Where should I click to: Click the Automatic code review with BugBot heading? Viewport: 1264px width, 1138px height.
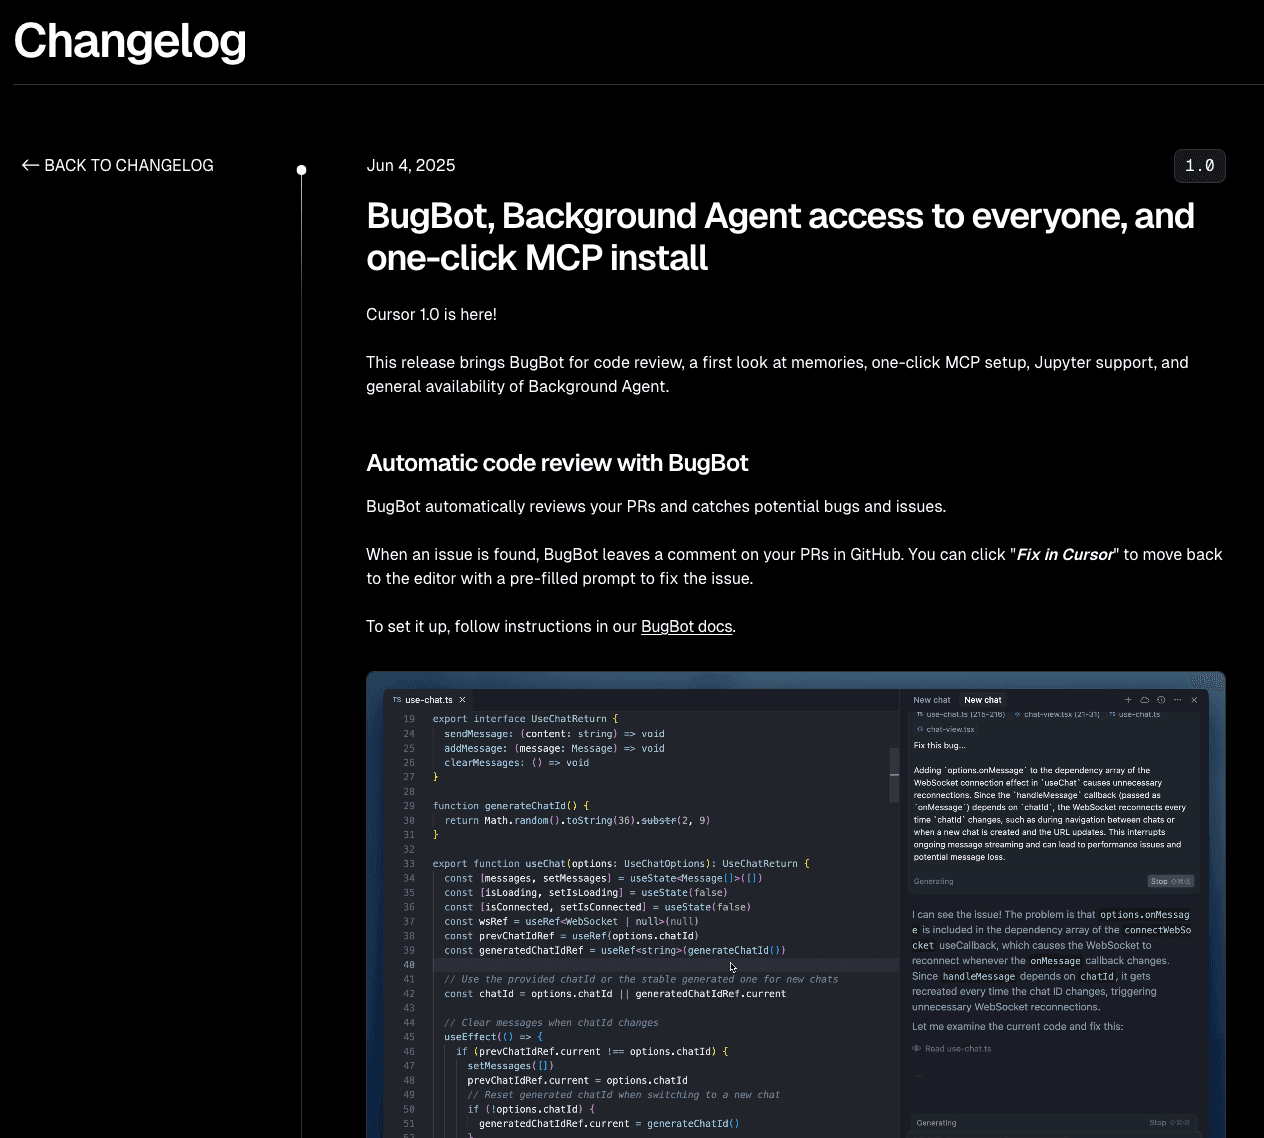tap(557, 463)
